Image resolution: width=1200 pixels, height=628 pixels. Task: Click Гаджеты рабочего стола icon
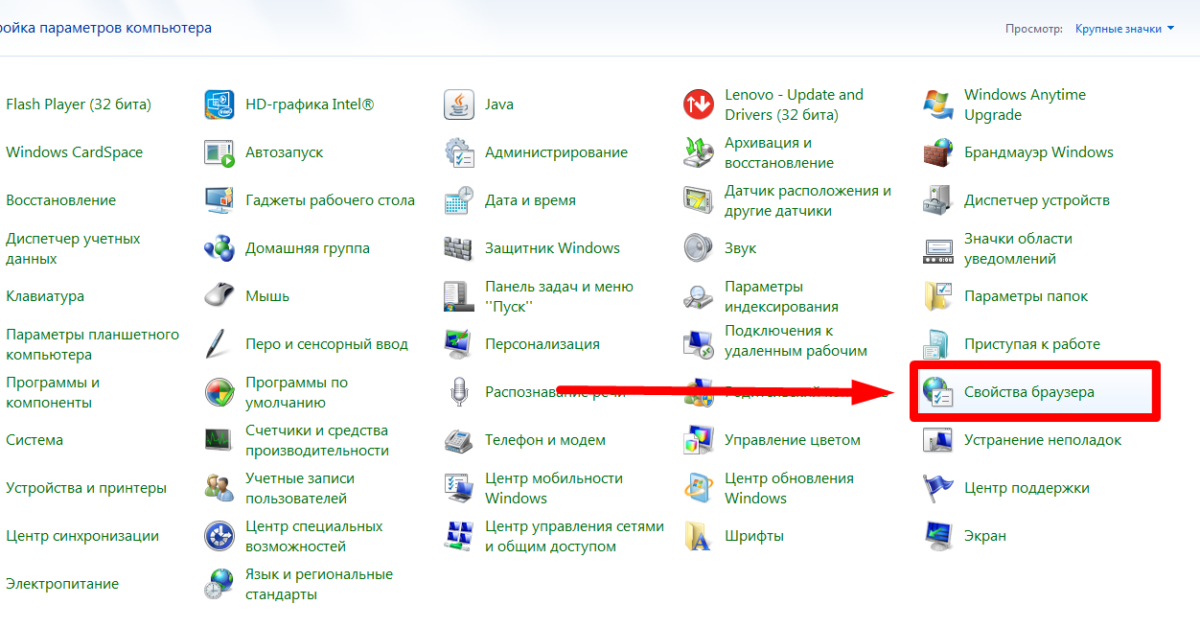click(219, 200)
